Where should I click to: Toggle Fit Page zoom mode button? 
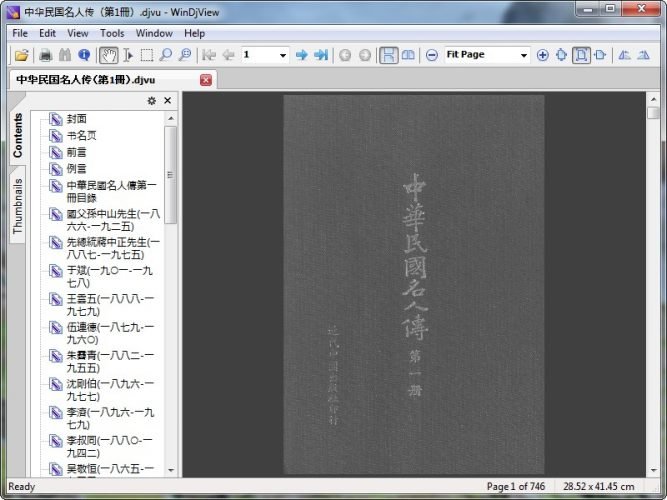point(581,55)
